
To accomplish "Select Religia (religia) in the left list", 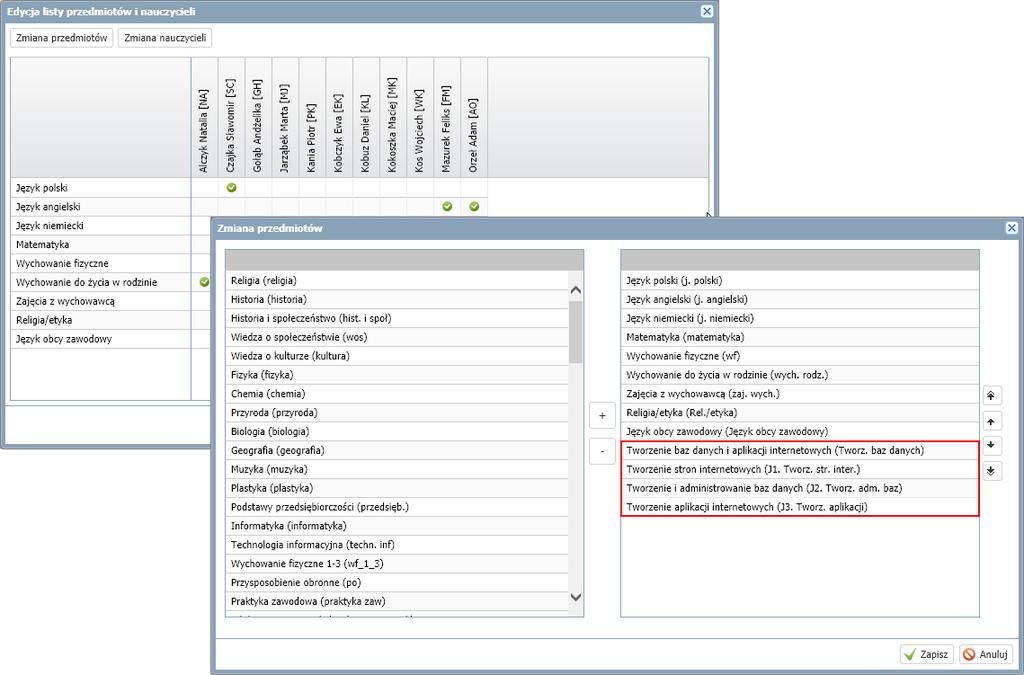I will pyautogui.click(x=397, y=281).
